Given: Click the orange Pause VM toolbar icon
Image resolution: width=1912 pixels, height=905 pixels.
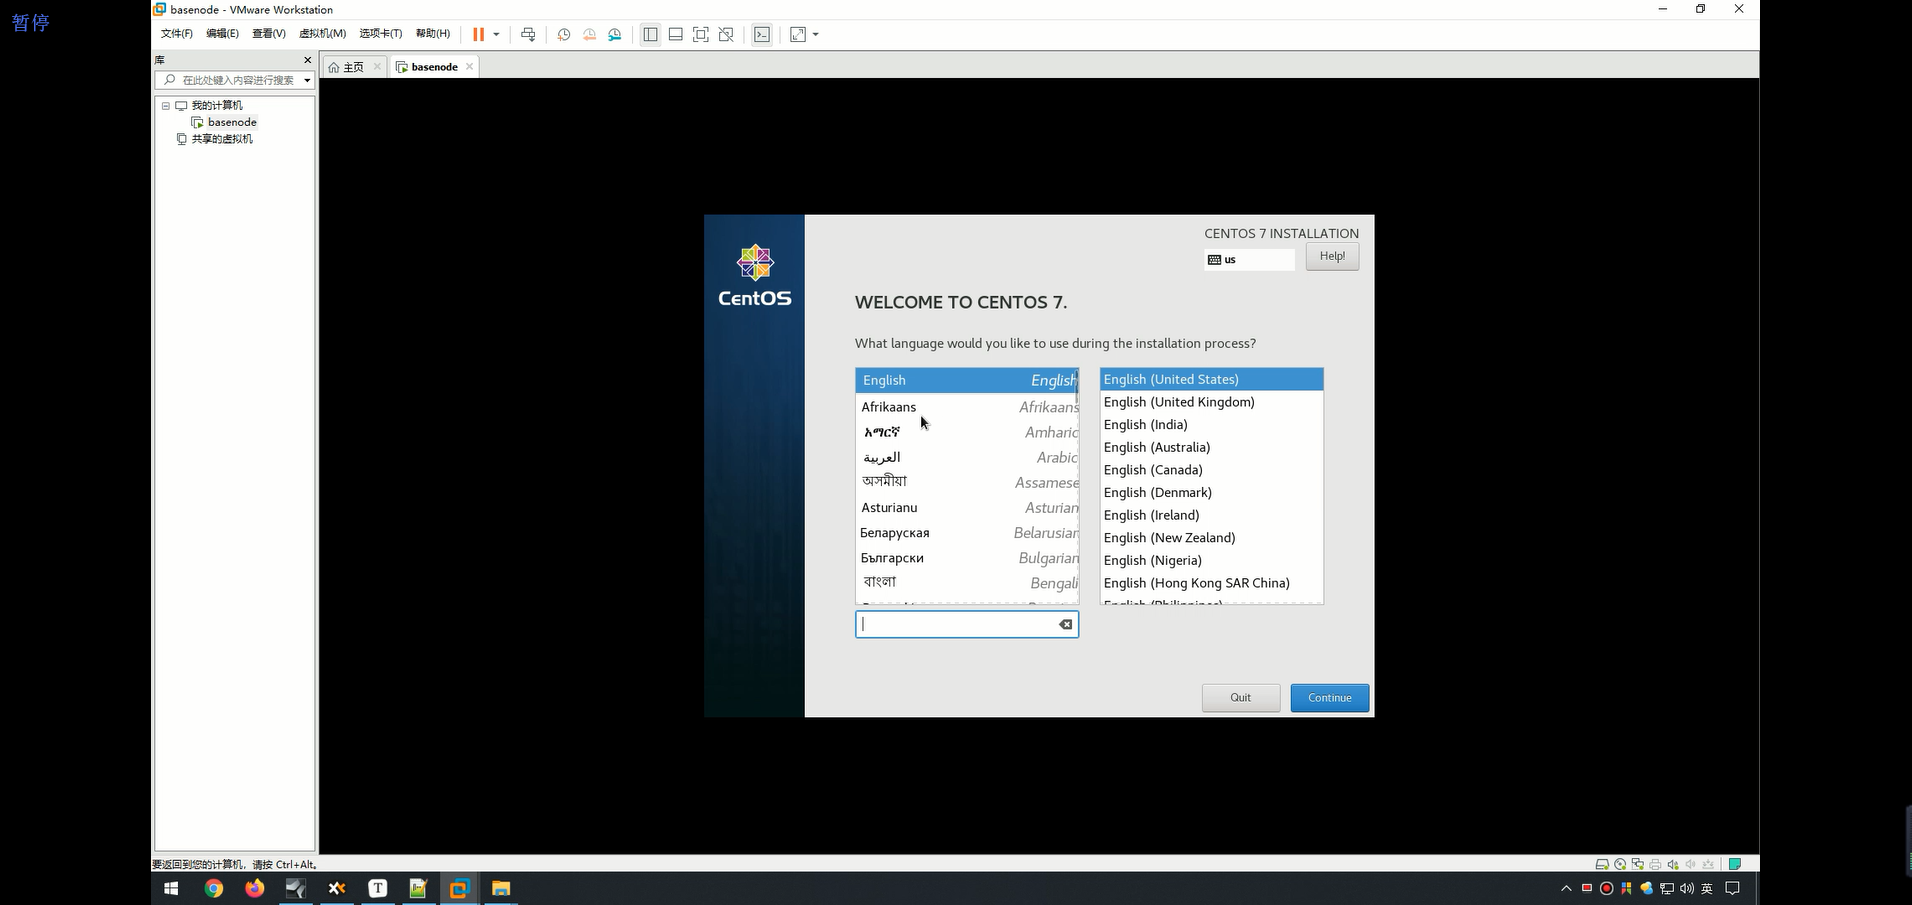Looking at the screenshot, I should [x=478, y=34].
